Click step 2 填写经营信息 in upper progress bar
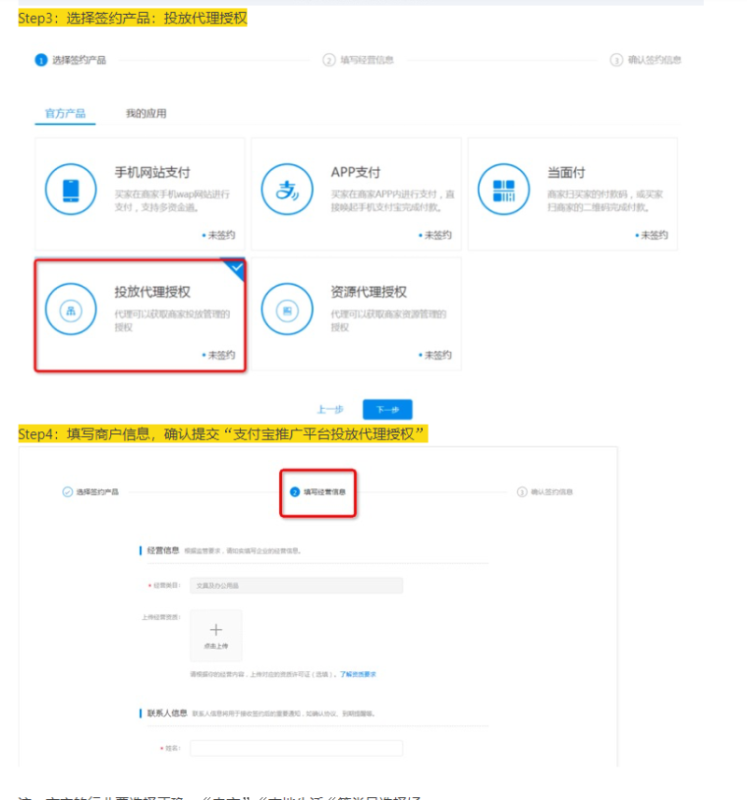The height and width of the screenshot is (800, 747). coord(358,60)
